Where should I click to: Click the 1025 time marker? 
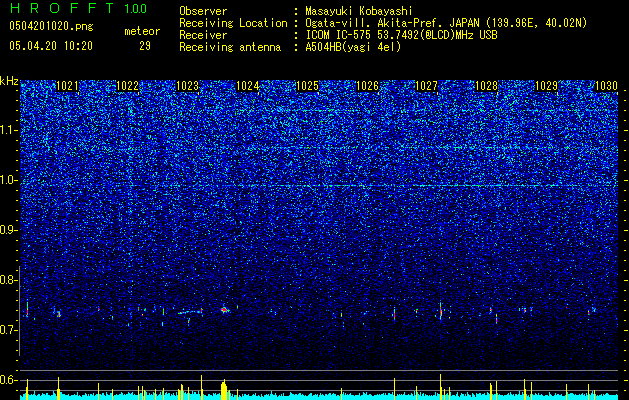click(307, 86)
